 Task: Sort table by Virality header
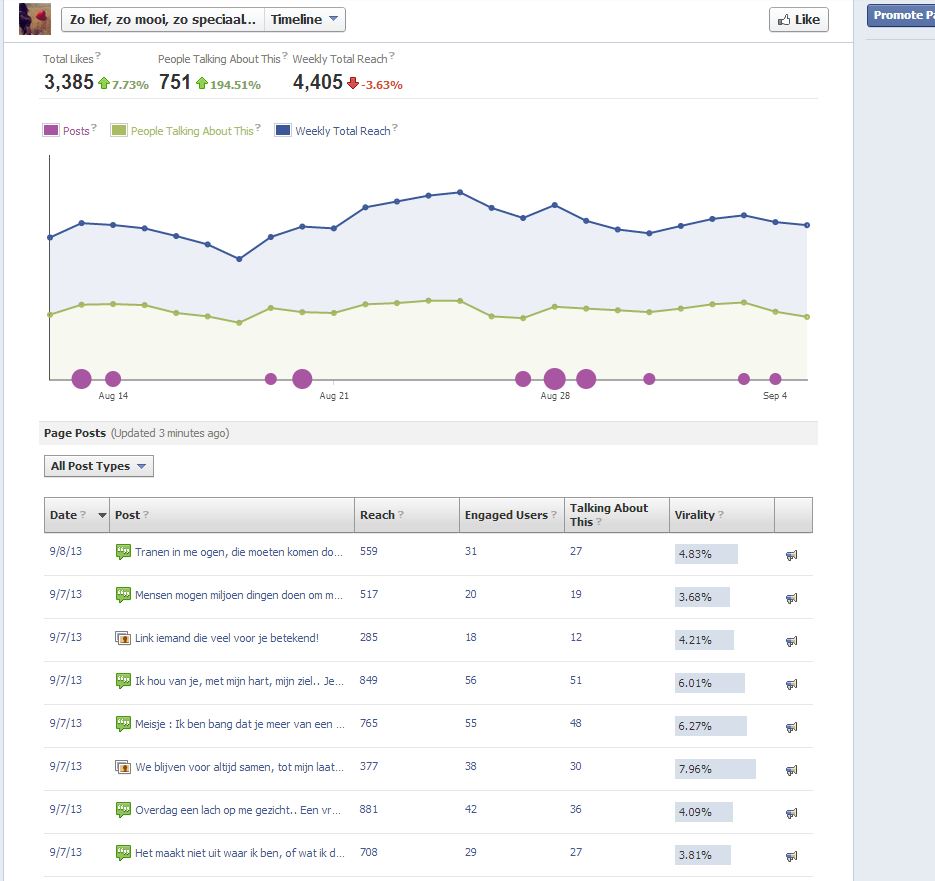[x=722, y=515]
